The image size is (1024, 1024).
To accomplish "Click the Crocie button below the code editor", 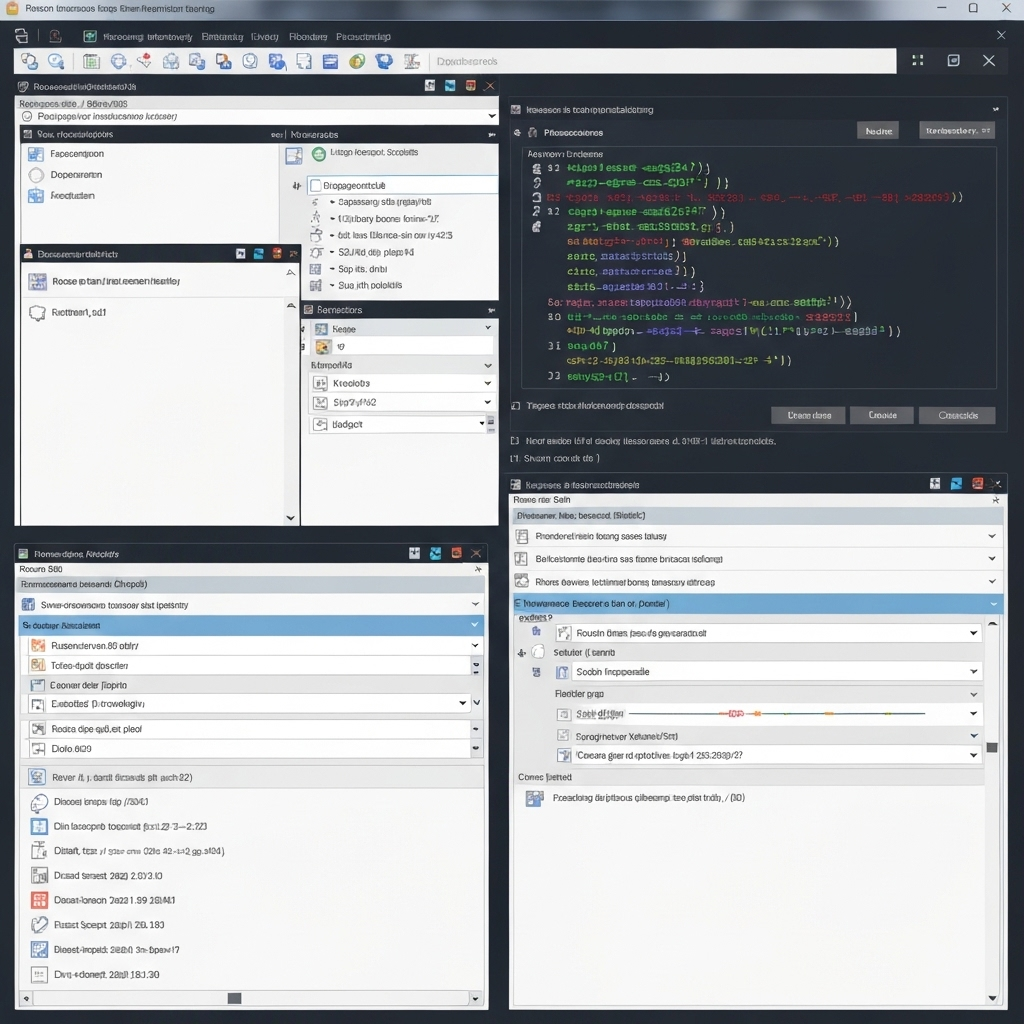I will tap(881, 415).
